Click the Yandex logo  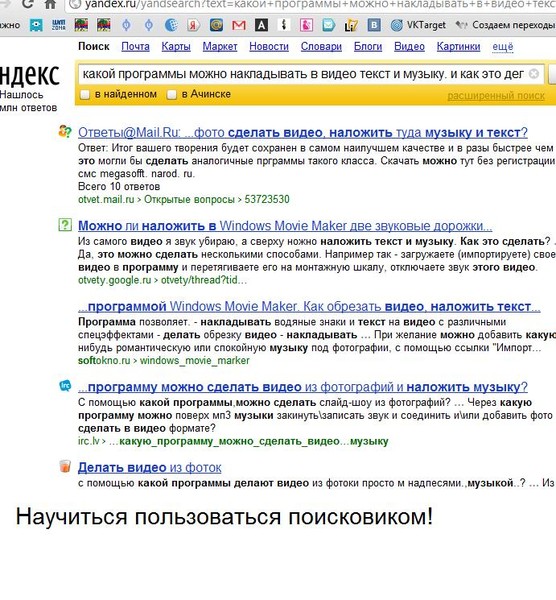(x=30, y=75)
